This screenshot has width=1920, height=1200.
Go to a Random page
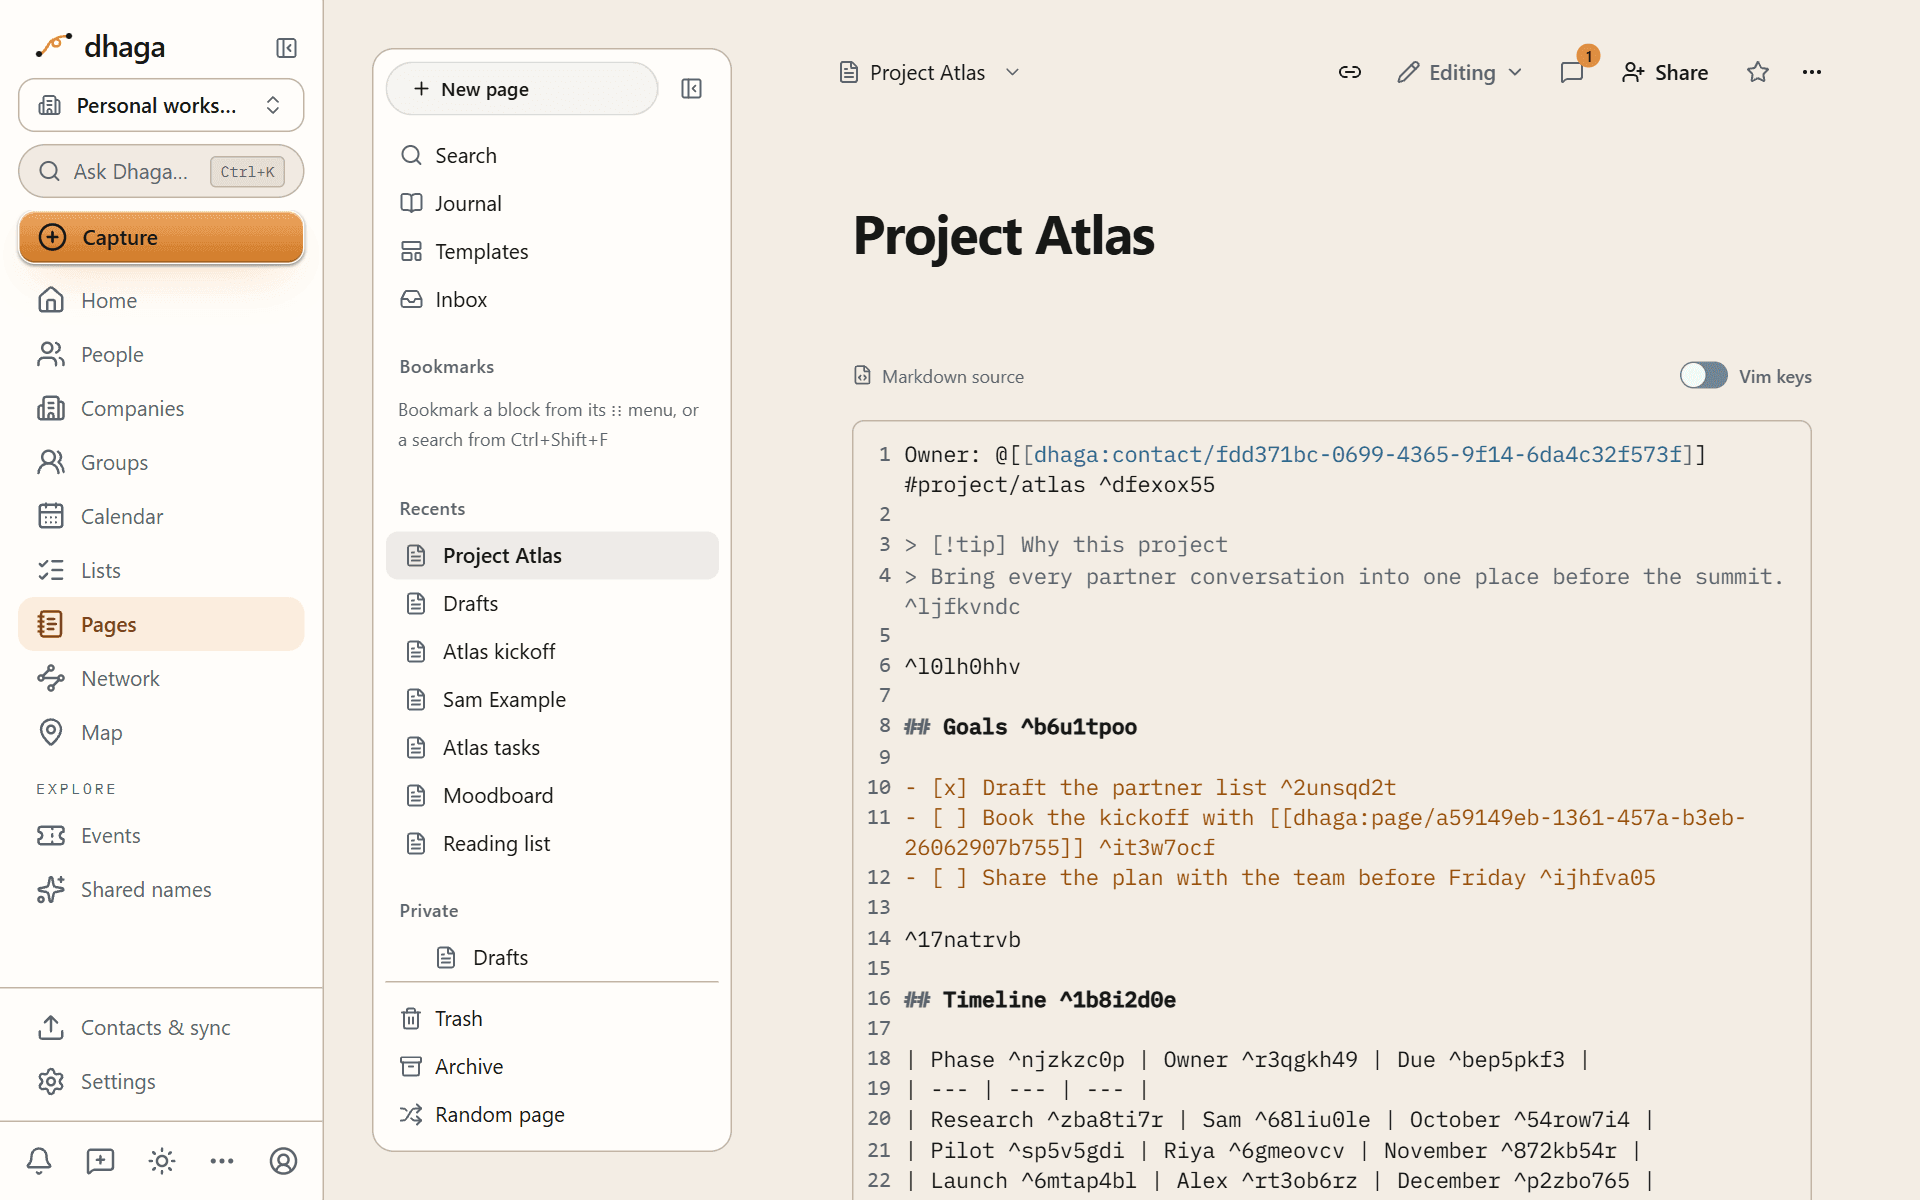pyautogui.click(x=552, y=1114)
